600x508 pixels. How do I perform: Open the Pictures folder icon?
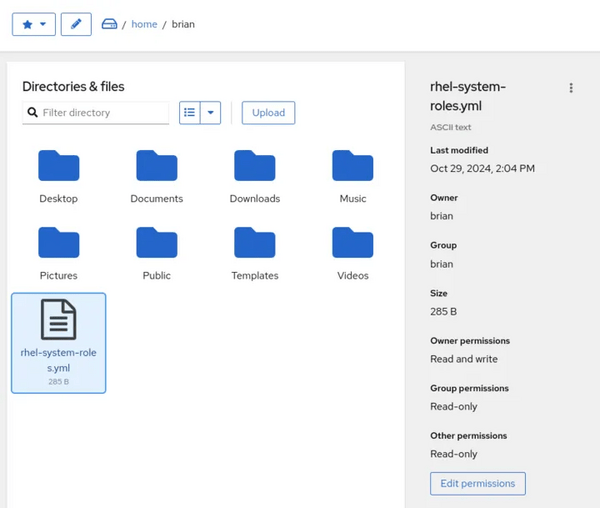pos(58,243)
